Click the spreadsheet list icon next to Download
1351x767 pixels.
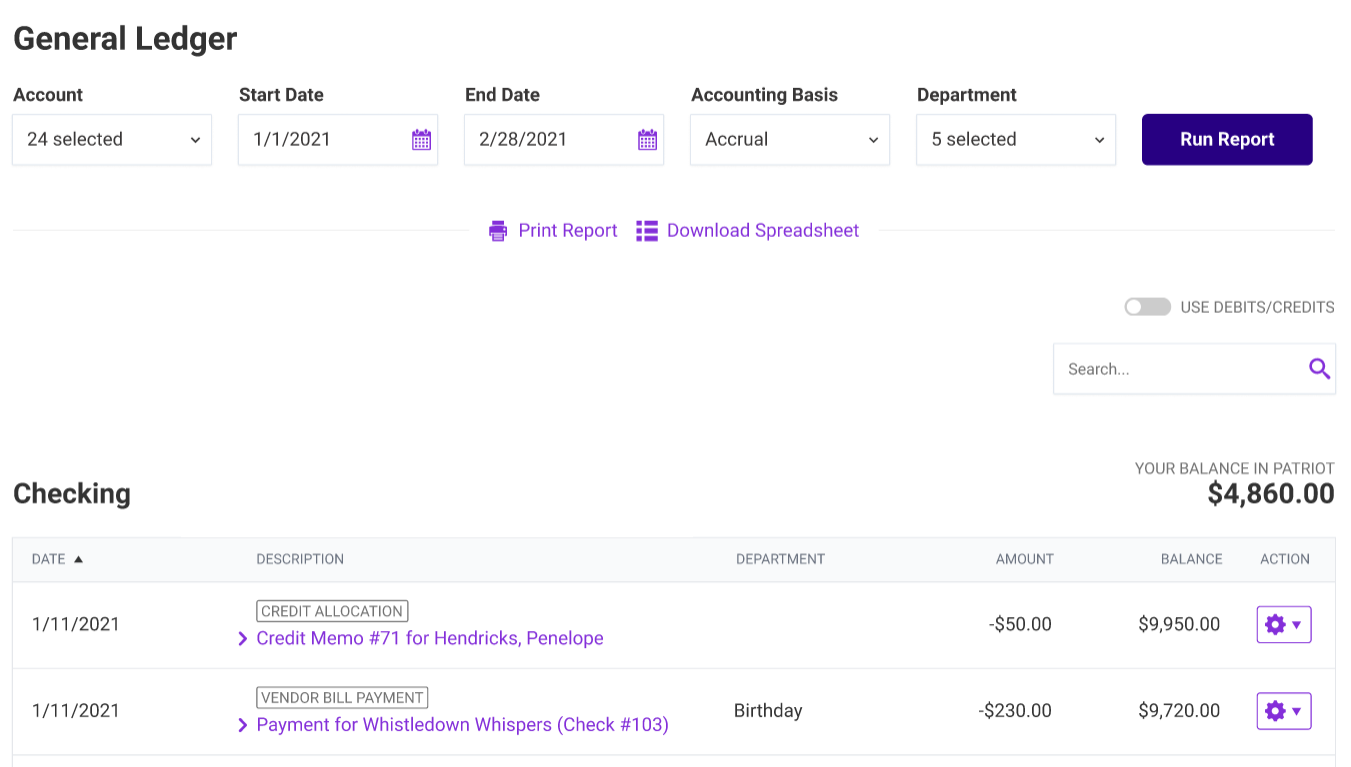point(647,231)
